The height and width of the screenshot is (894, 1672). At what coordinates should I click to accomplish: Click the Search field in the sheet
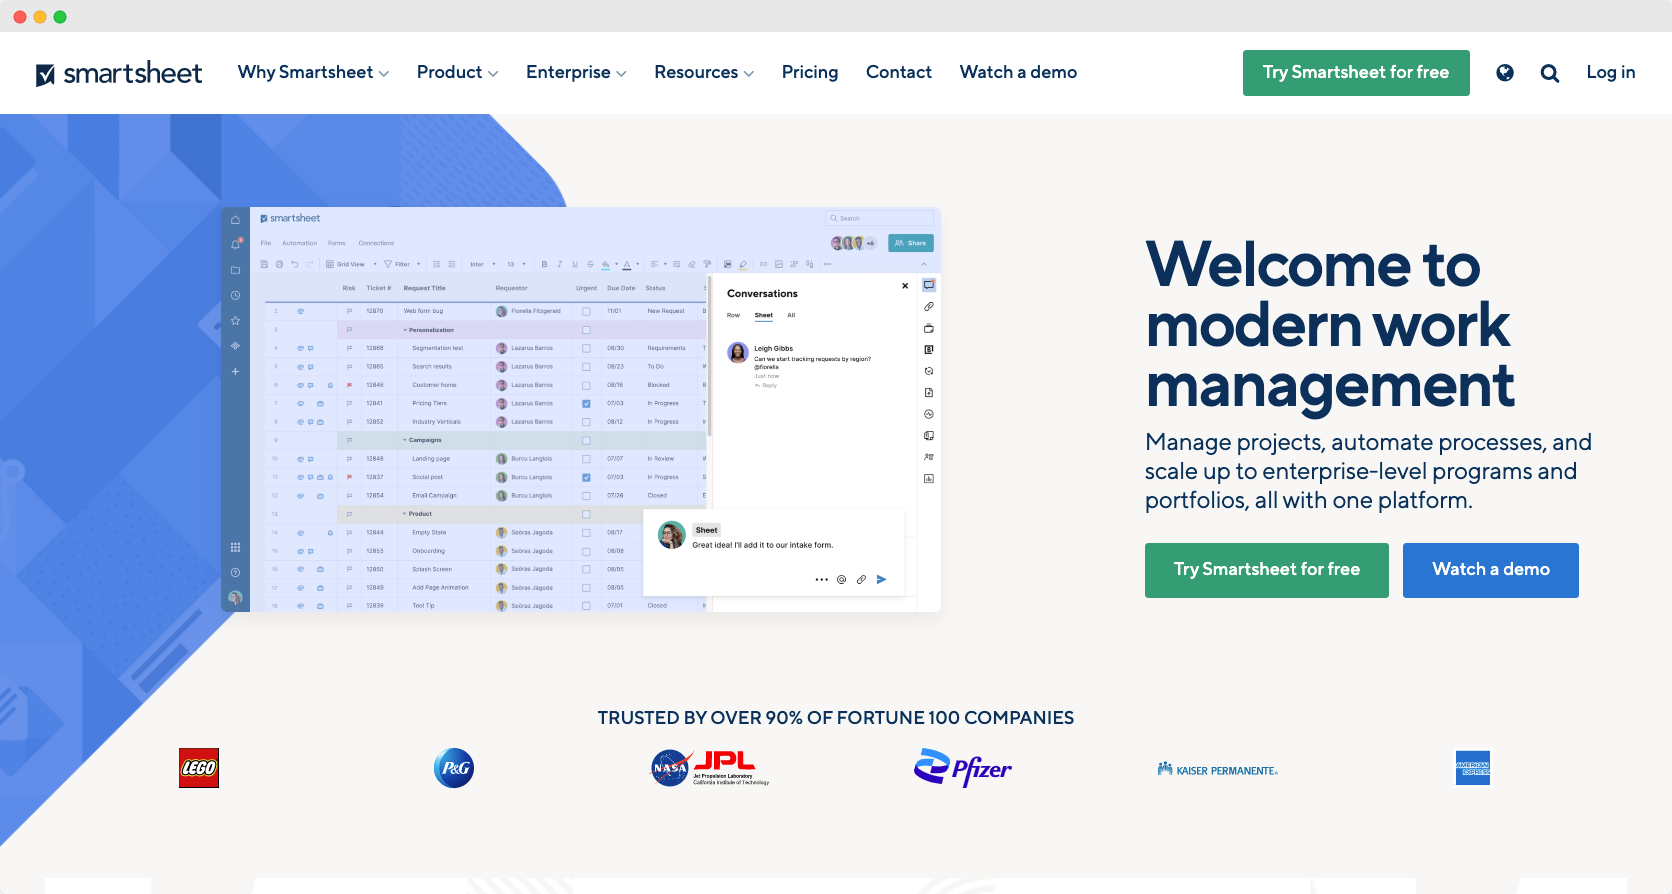click(879, 218)
